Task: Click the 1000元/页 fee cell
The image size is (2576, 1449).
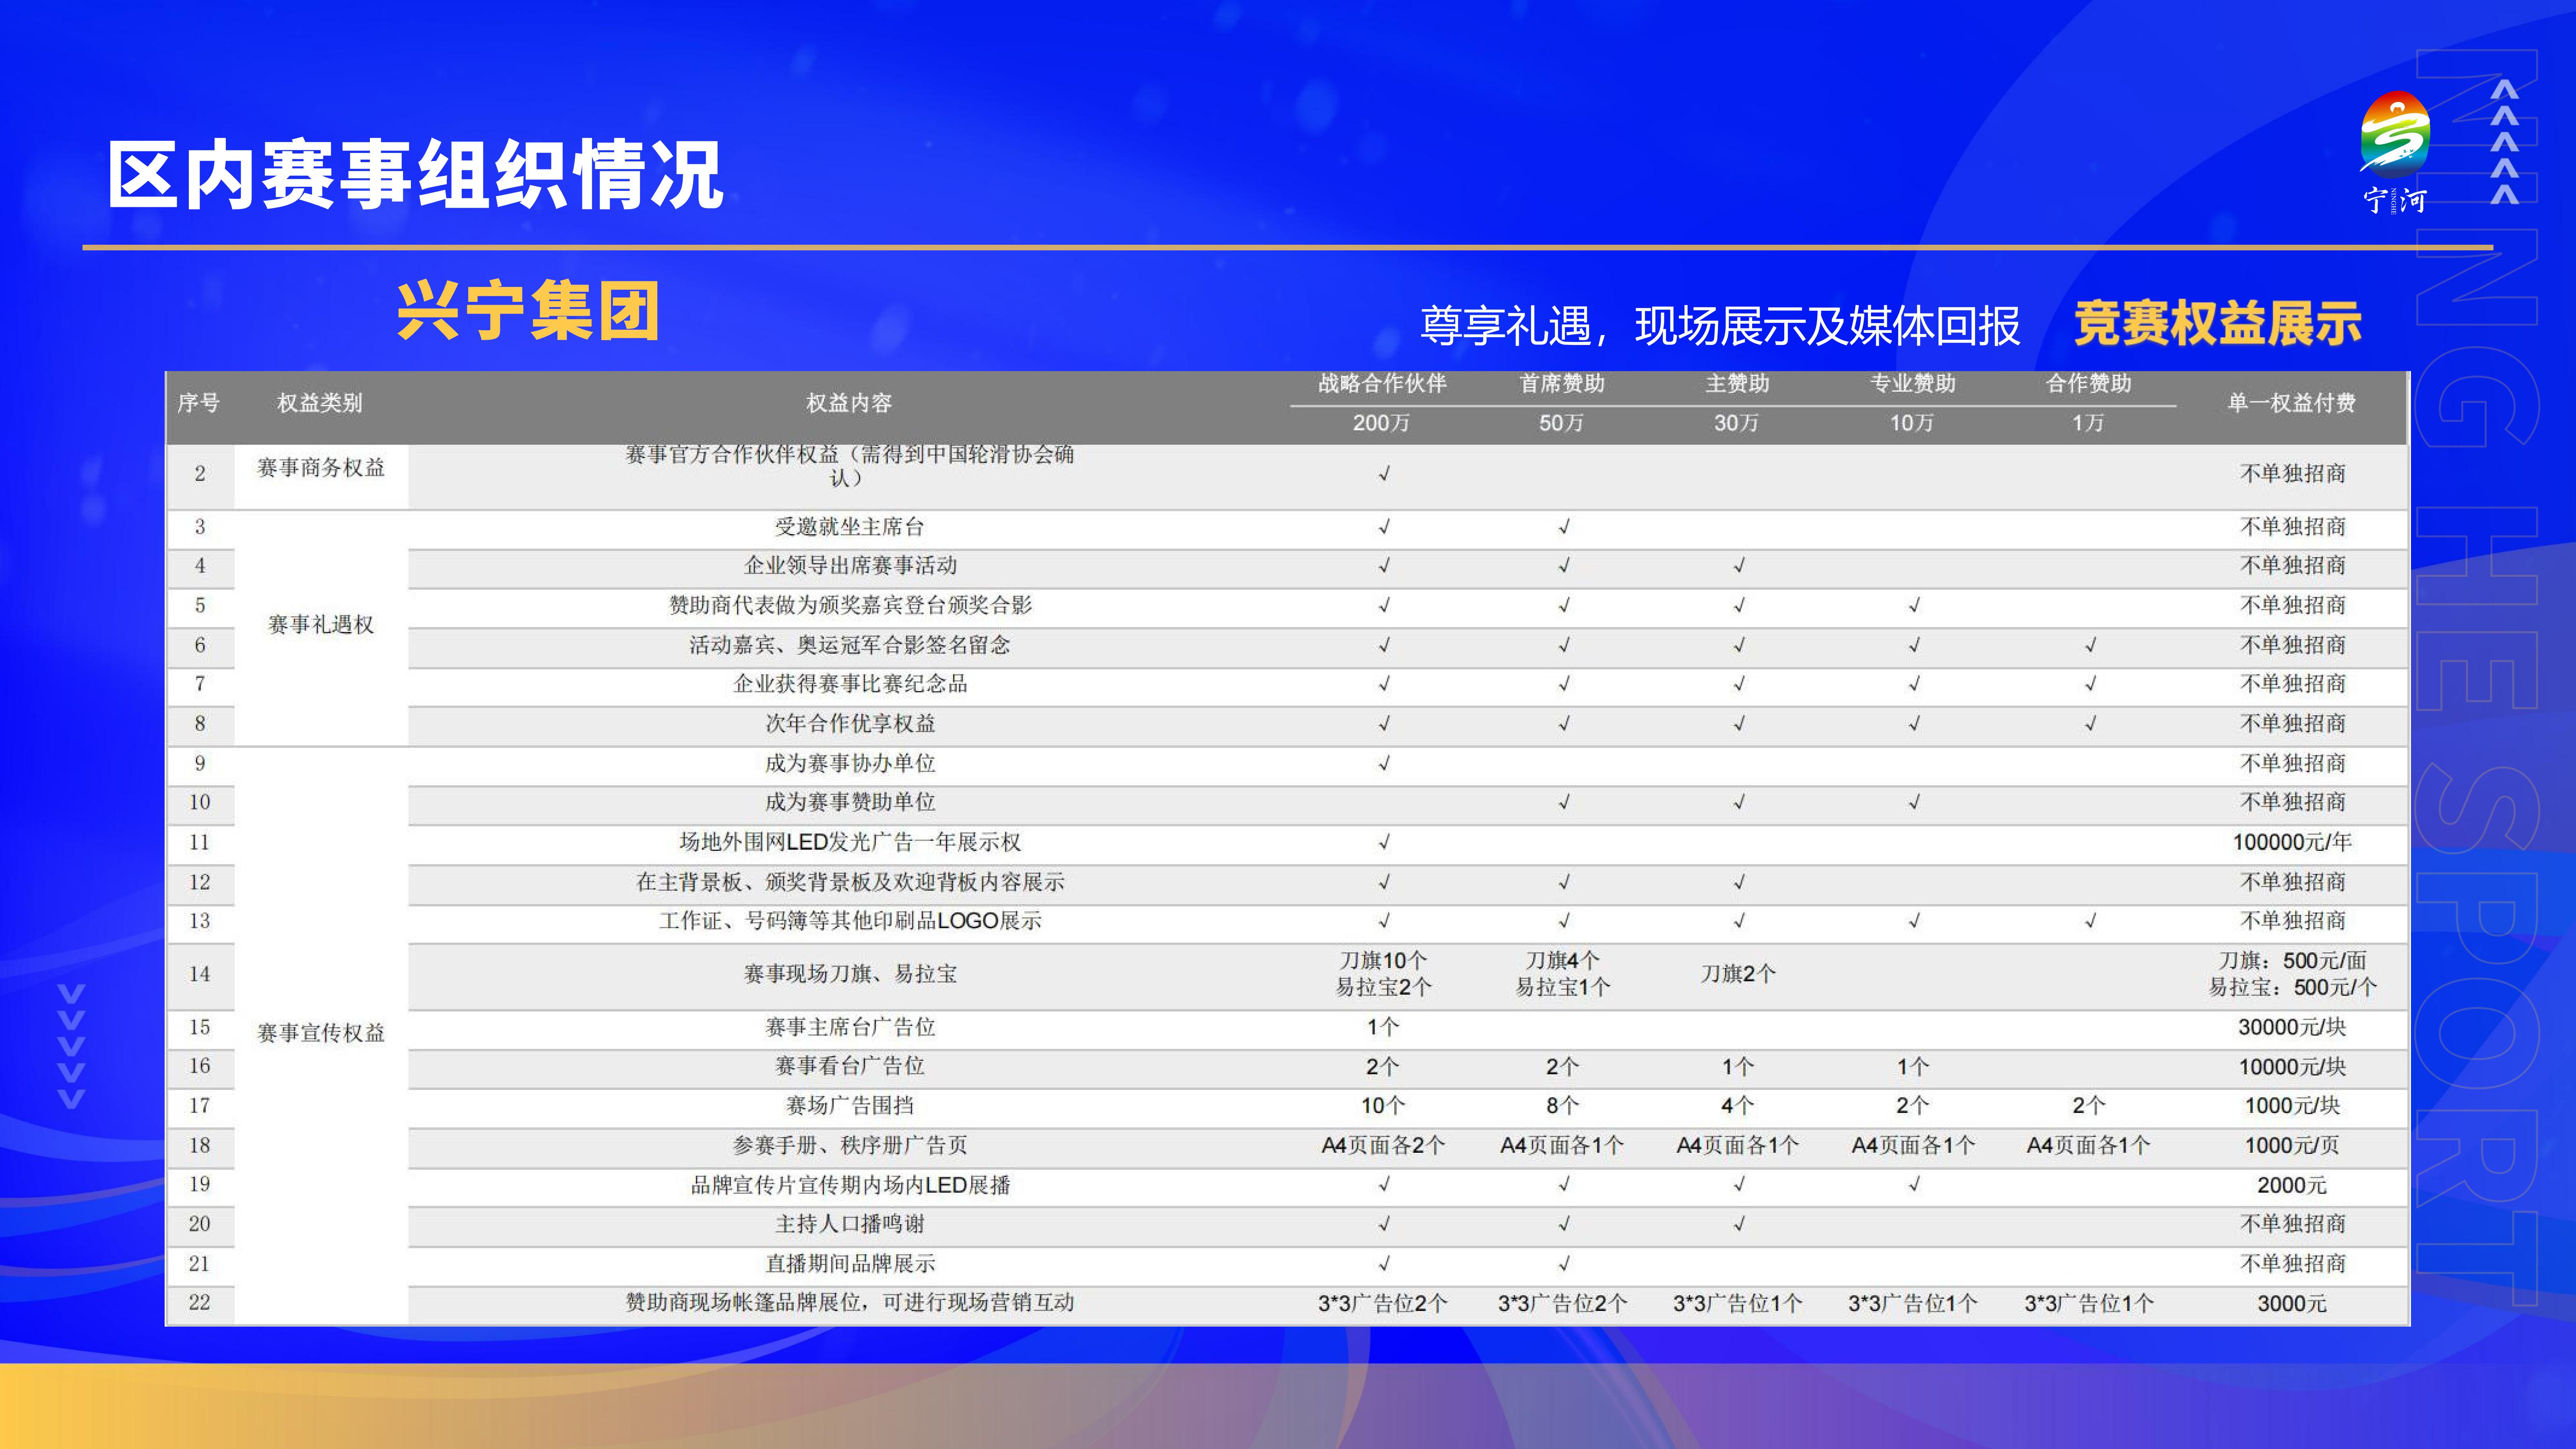Action: click(2292, 1146)
